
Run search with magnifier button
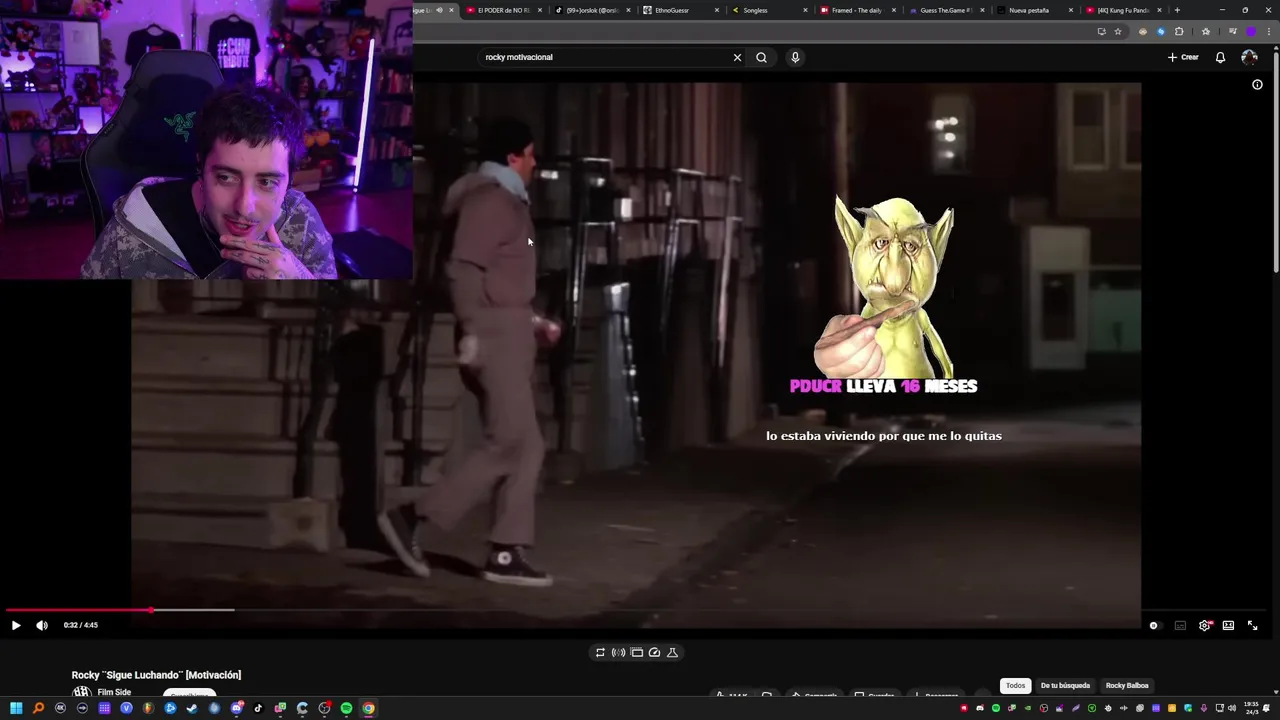tap(761, 57)
